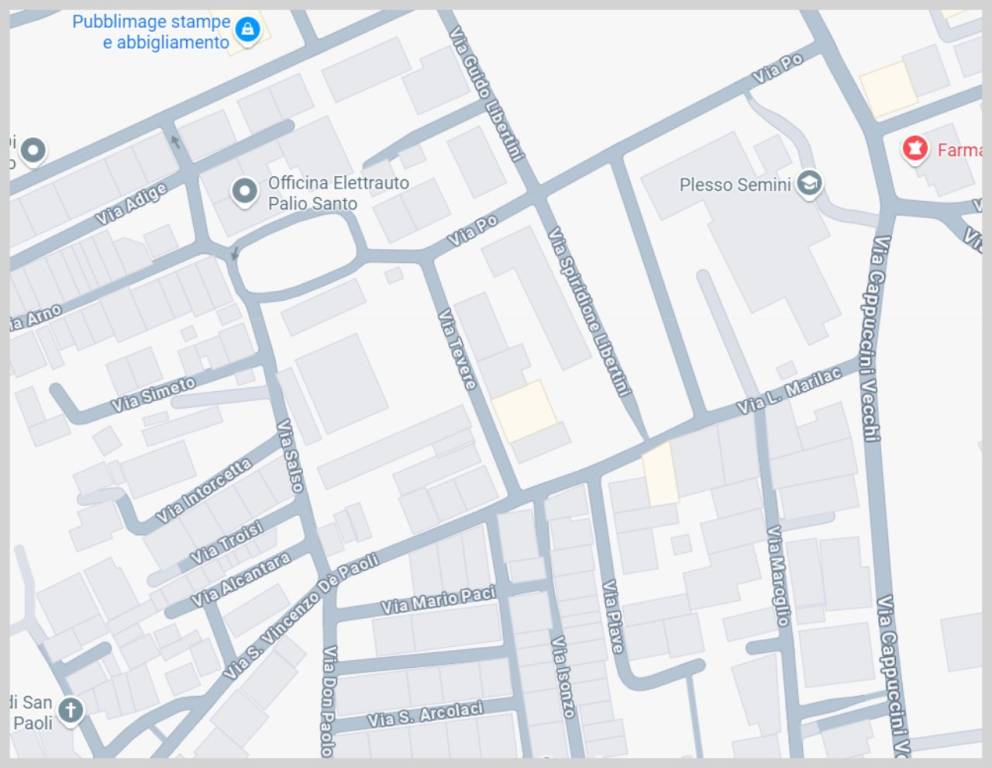
Task: Click the Via S. Arcolaci street label
Action: 425,715
